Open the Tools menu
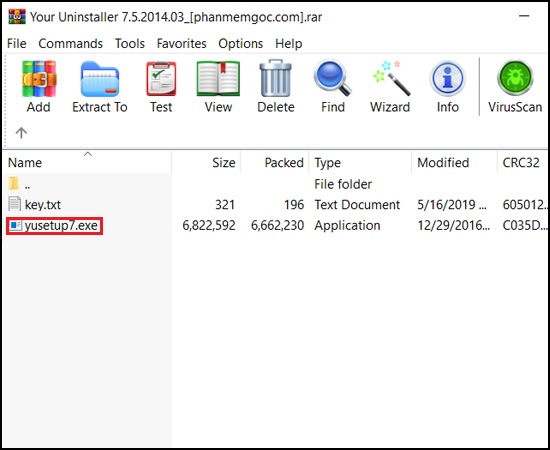 pos(130,43)
